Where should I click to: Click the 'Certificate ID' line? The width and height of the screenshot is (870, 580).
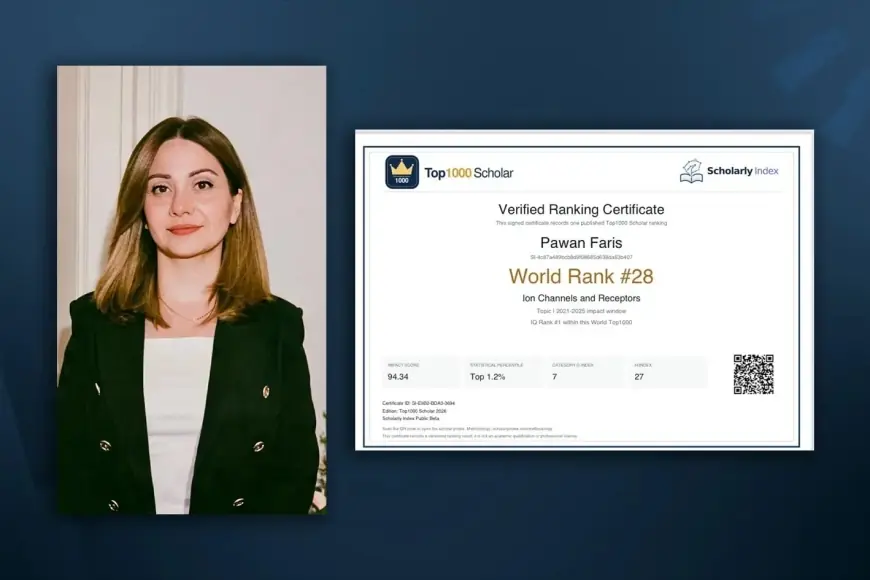[418, 403]
